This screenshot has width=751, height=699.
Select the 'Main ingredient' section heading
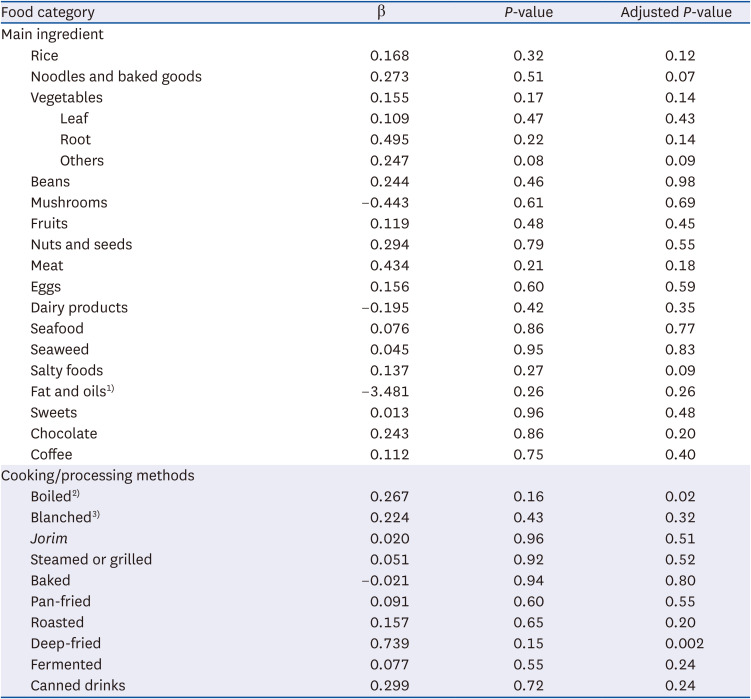[52, 33]
